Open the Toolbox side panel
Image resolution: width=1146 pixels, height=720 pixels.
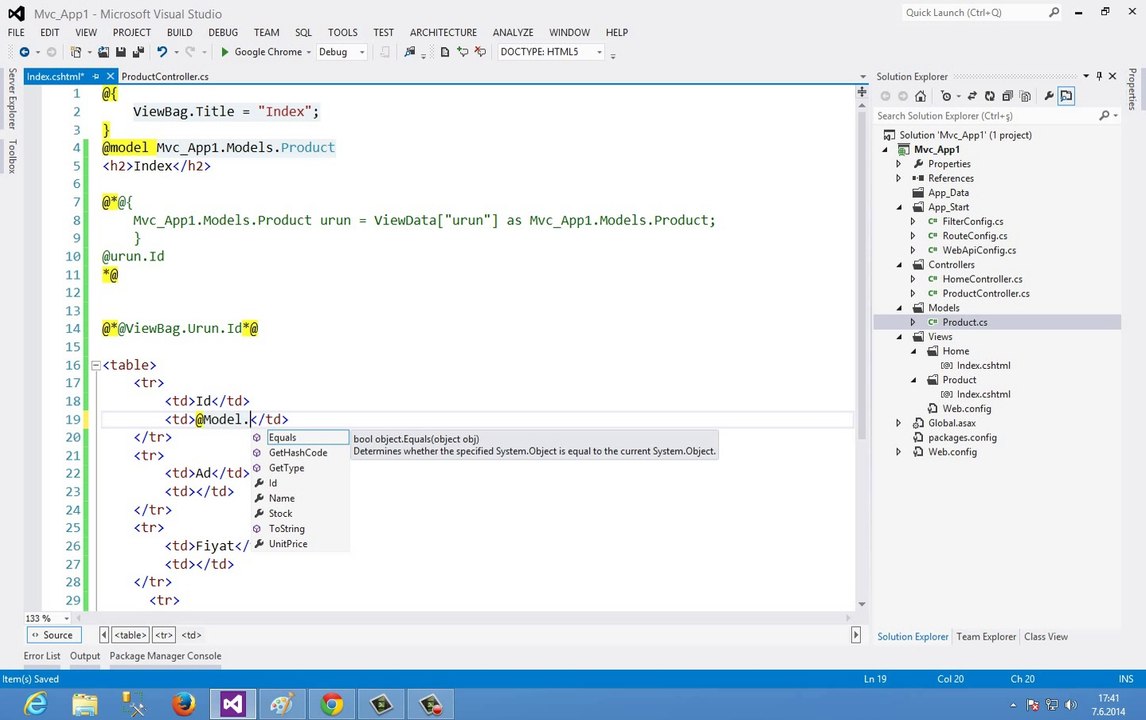pyautogui.click(x=12, y=156)
